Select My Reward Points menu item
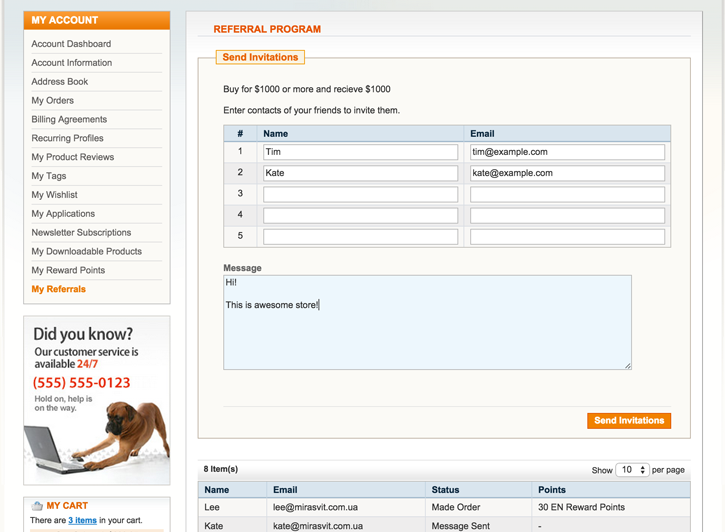 point(68,270)
